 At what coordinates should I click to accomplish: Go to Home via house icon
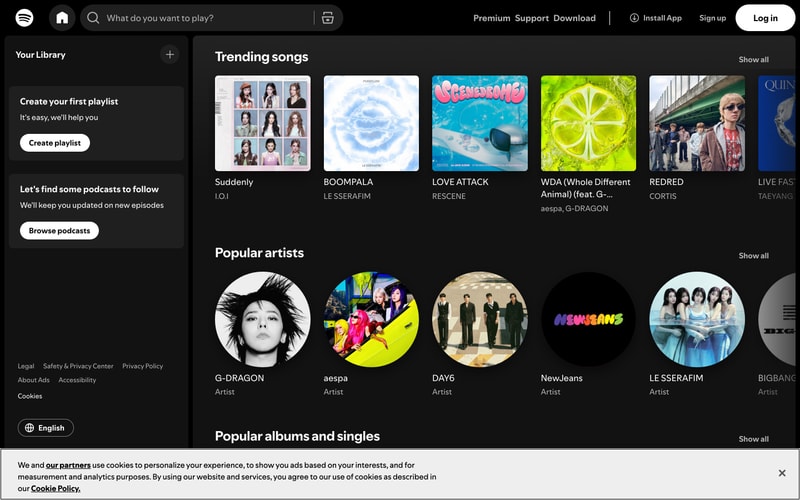62,18
